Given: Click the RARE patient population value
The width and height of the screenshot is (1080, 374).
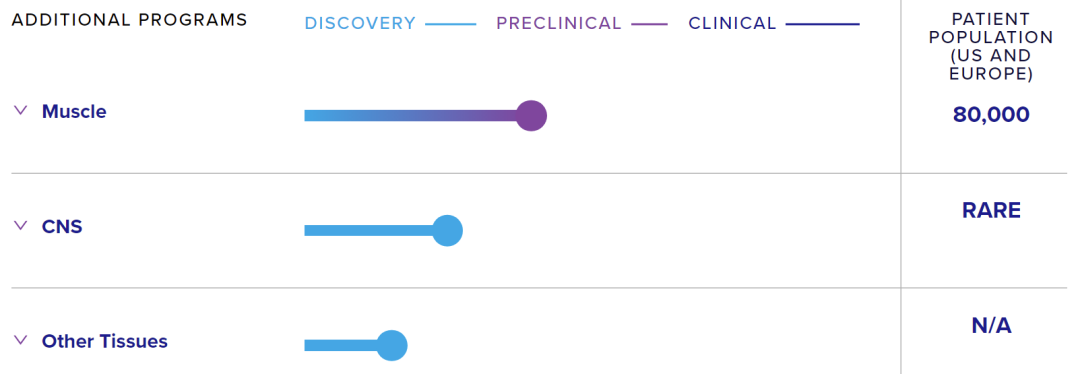Looking at the screenshot, I should [x=991, y=210].
